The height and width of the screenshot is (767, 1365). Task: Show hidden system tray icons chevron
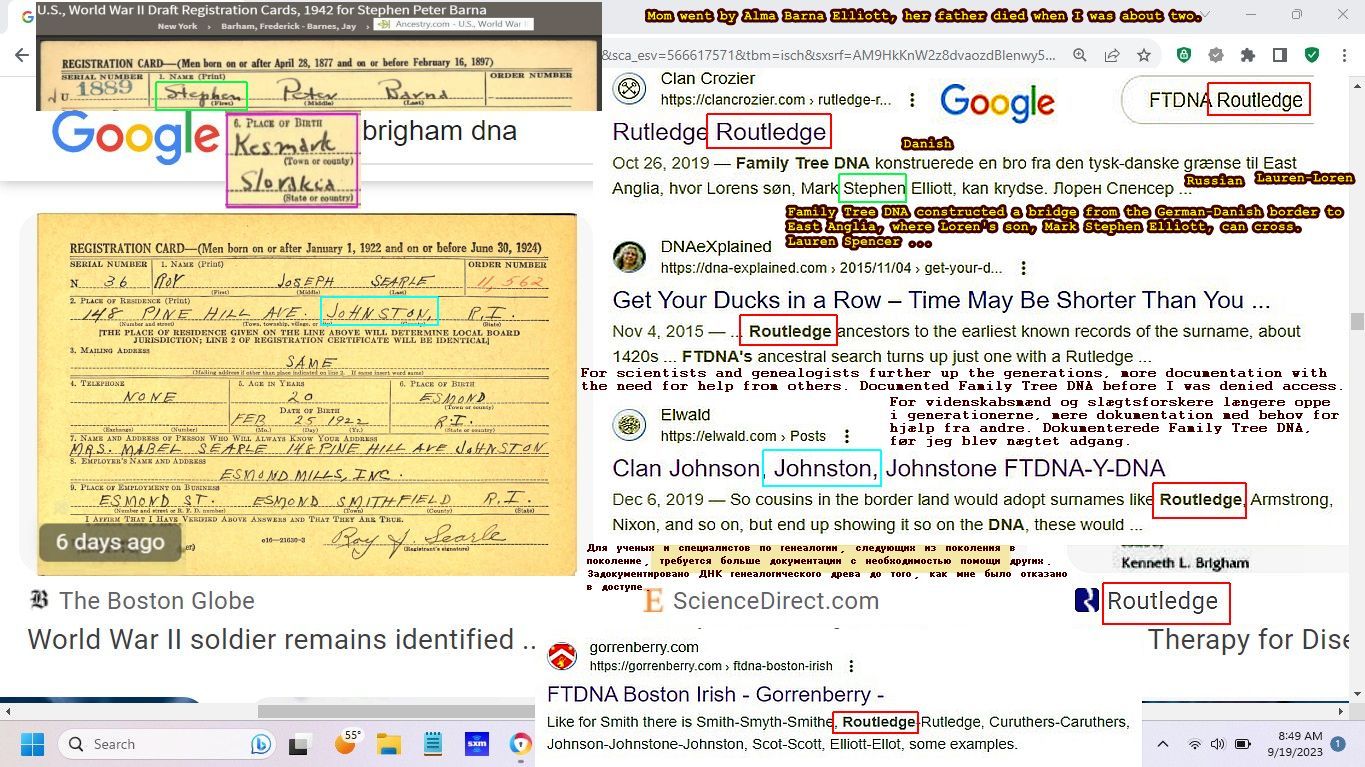[x=1162, y=744]
